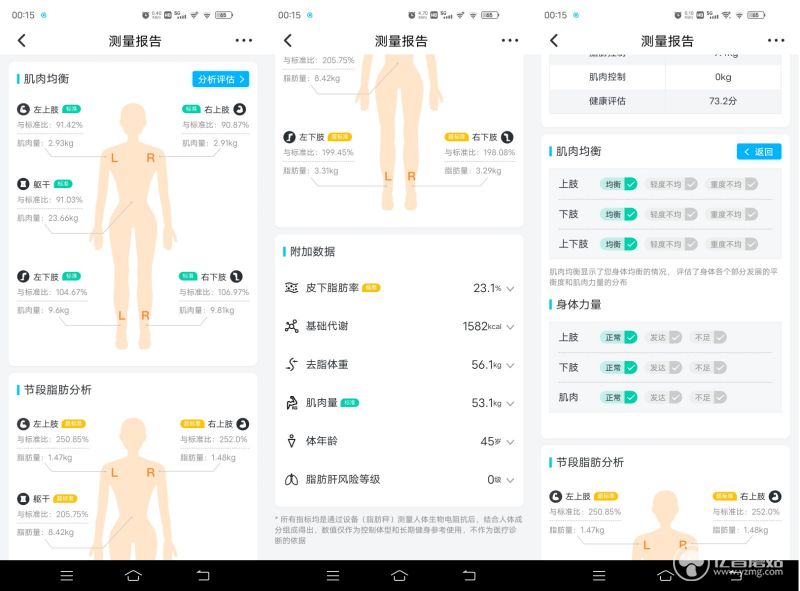800x591 pixels.
Task: Tap the 左下肢 icon showing 199.45%
Action: 289,137
